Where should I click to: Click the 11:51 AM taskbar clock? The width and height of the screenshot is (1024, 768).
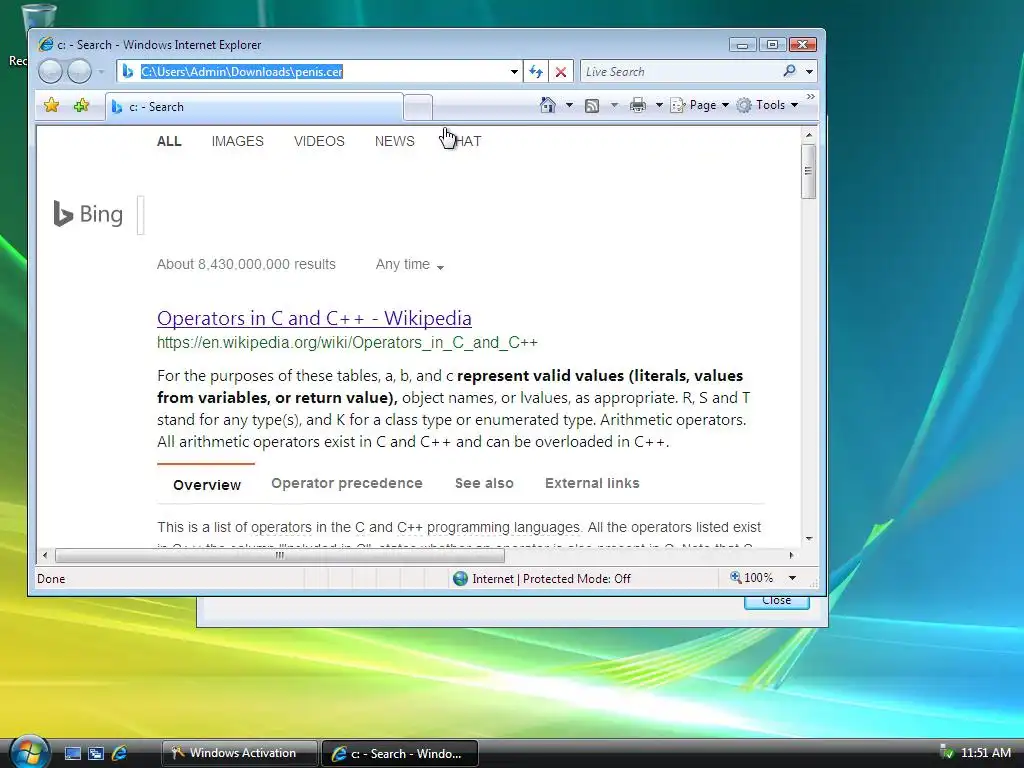pyautogui.click(x=985, y=753)
